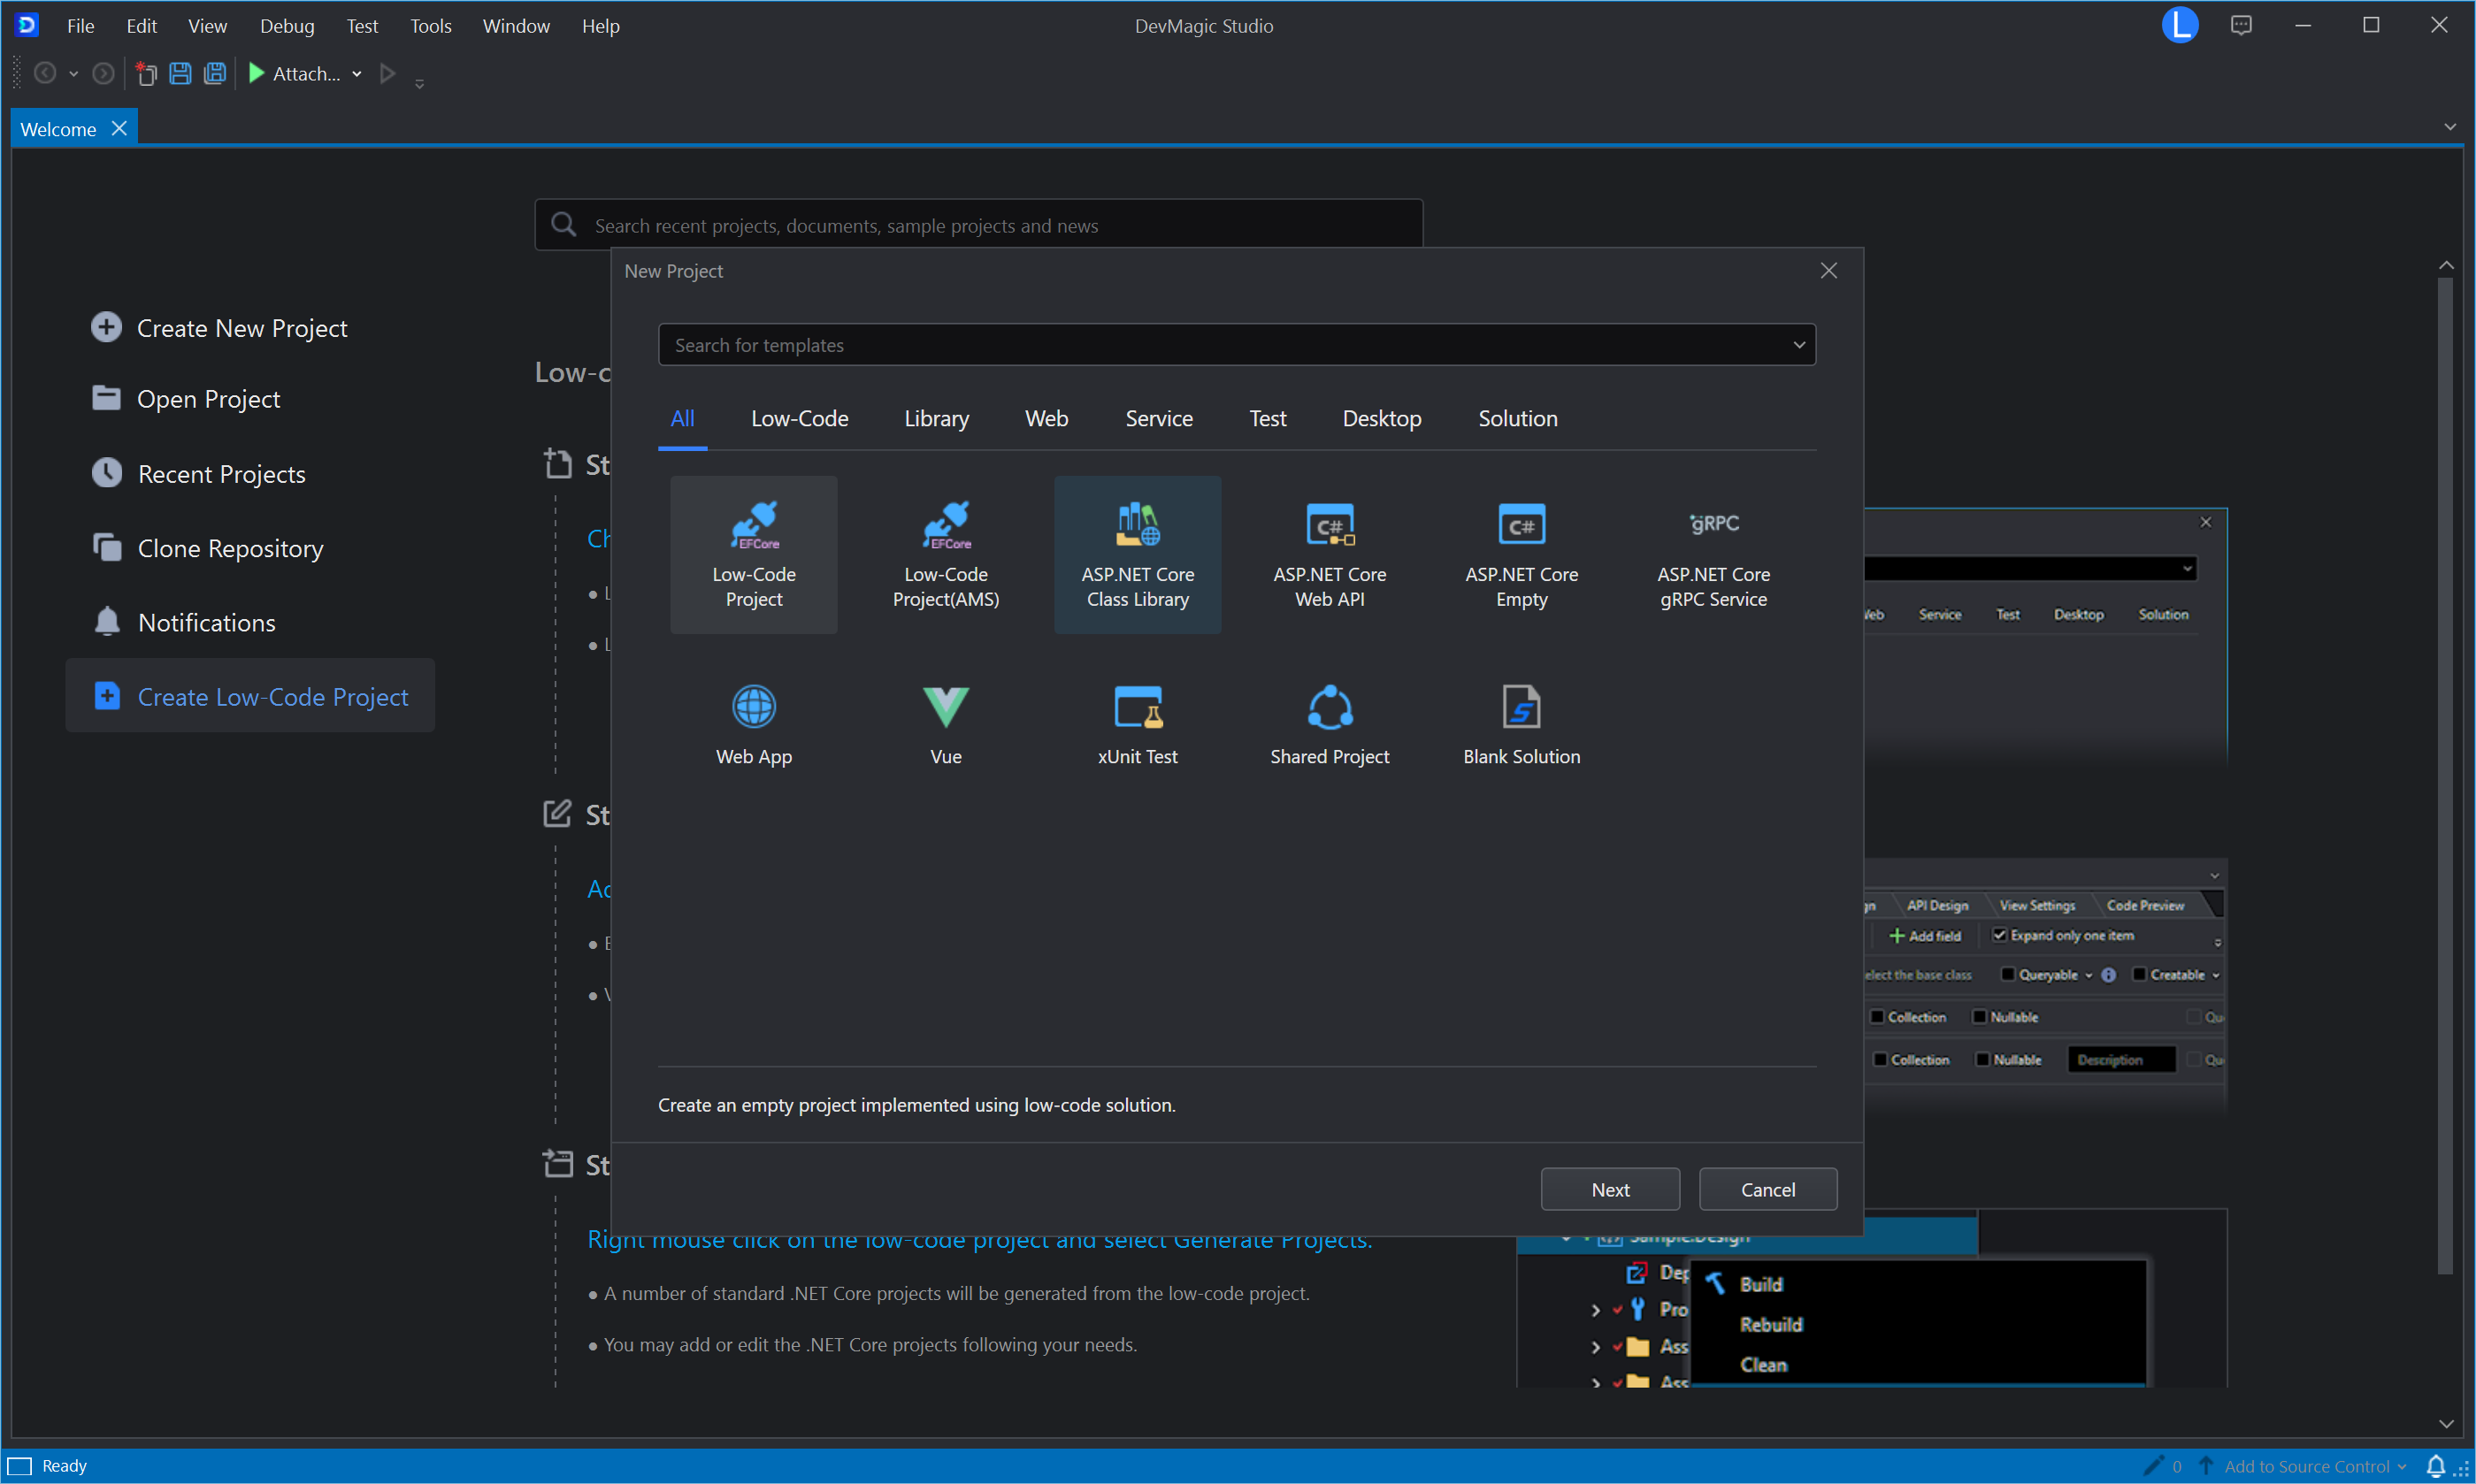Click the magnifier icon in the welcome search bar
The image size is (2476, 1484).
point(563,224)
